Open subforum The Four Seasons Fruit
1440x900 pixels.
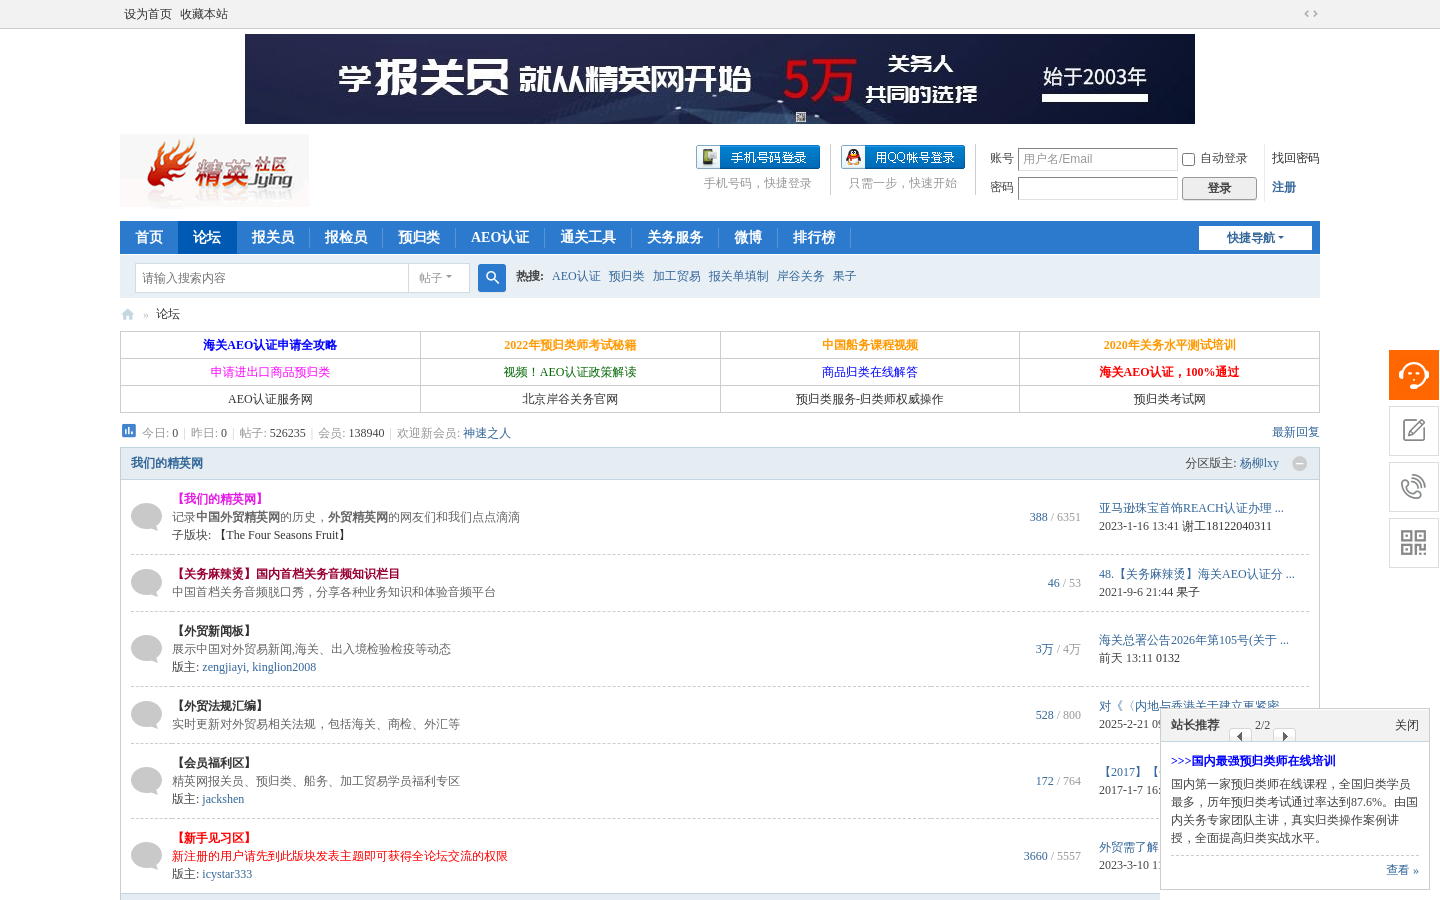(x=282, y=535)
